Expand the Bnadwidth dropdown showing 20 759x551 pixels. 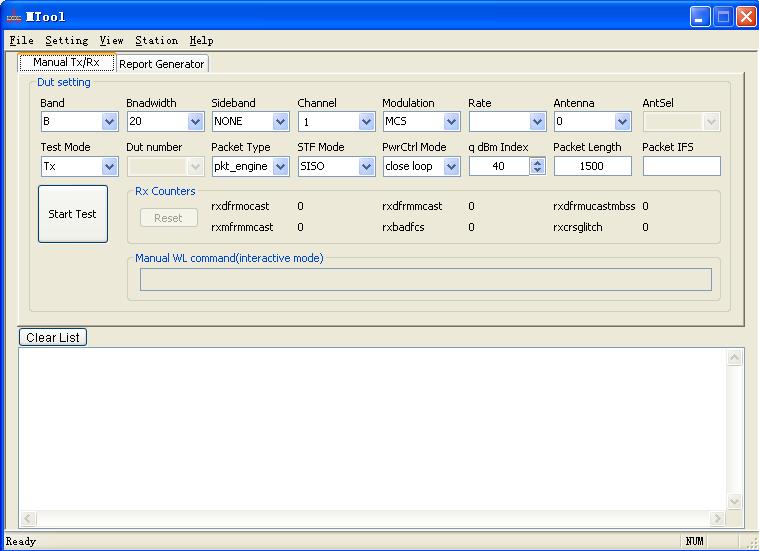click(196, 122)
